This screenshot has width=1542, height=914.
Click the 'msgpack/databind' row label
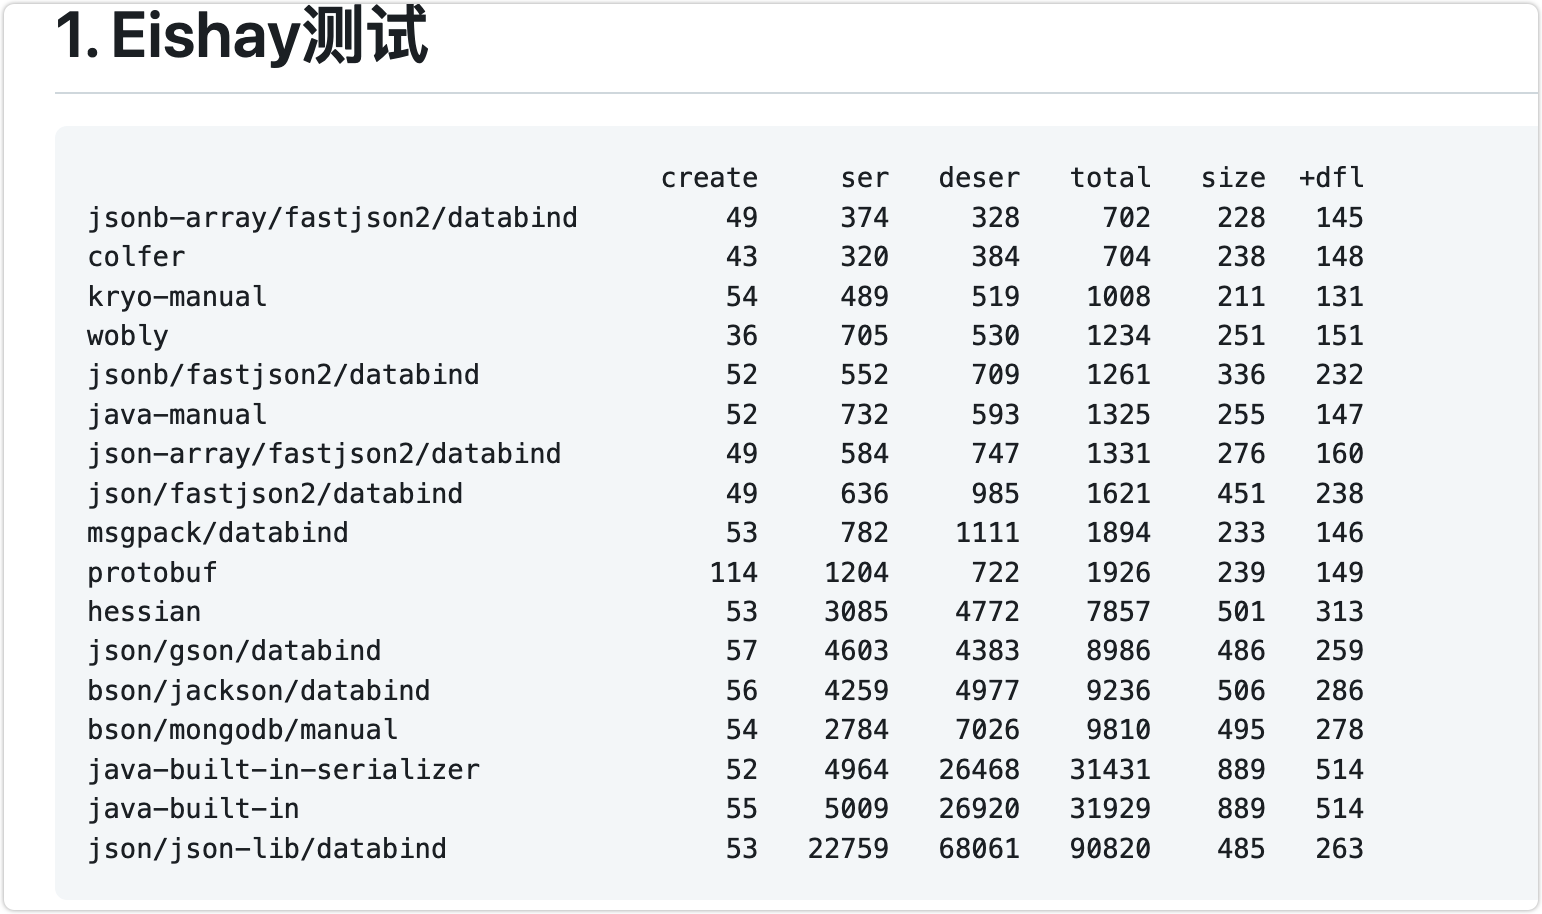pos(218,533)
